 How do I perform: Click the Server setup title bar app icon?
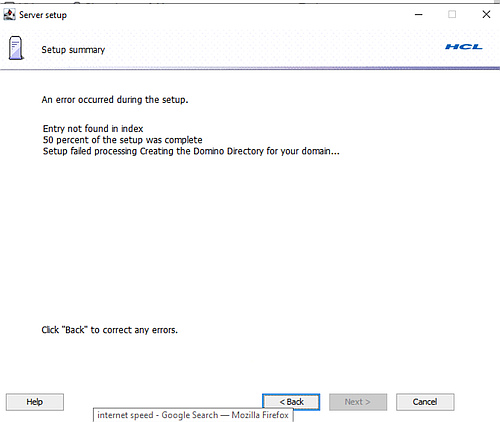click(9, 15)
